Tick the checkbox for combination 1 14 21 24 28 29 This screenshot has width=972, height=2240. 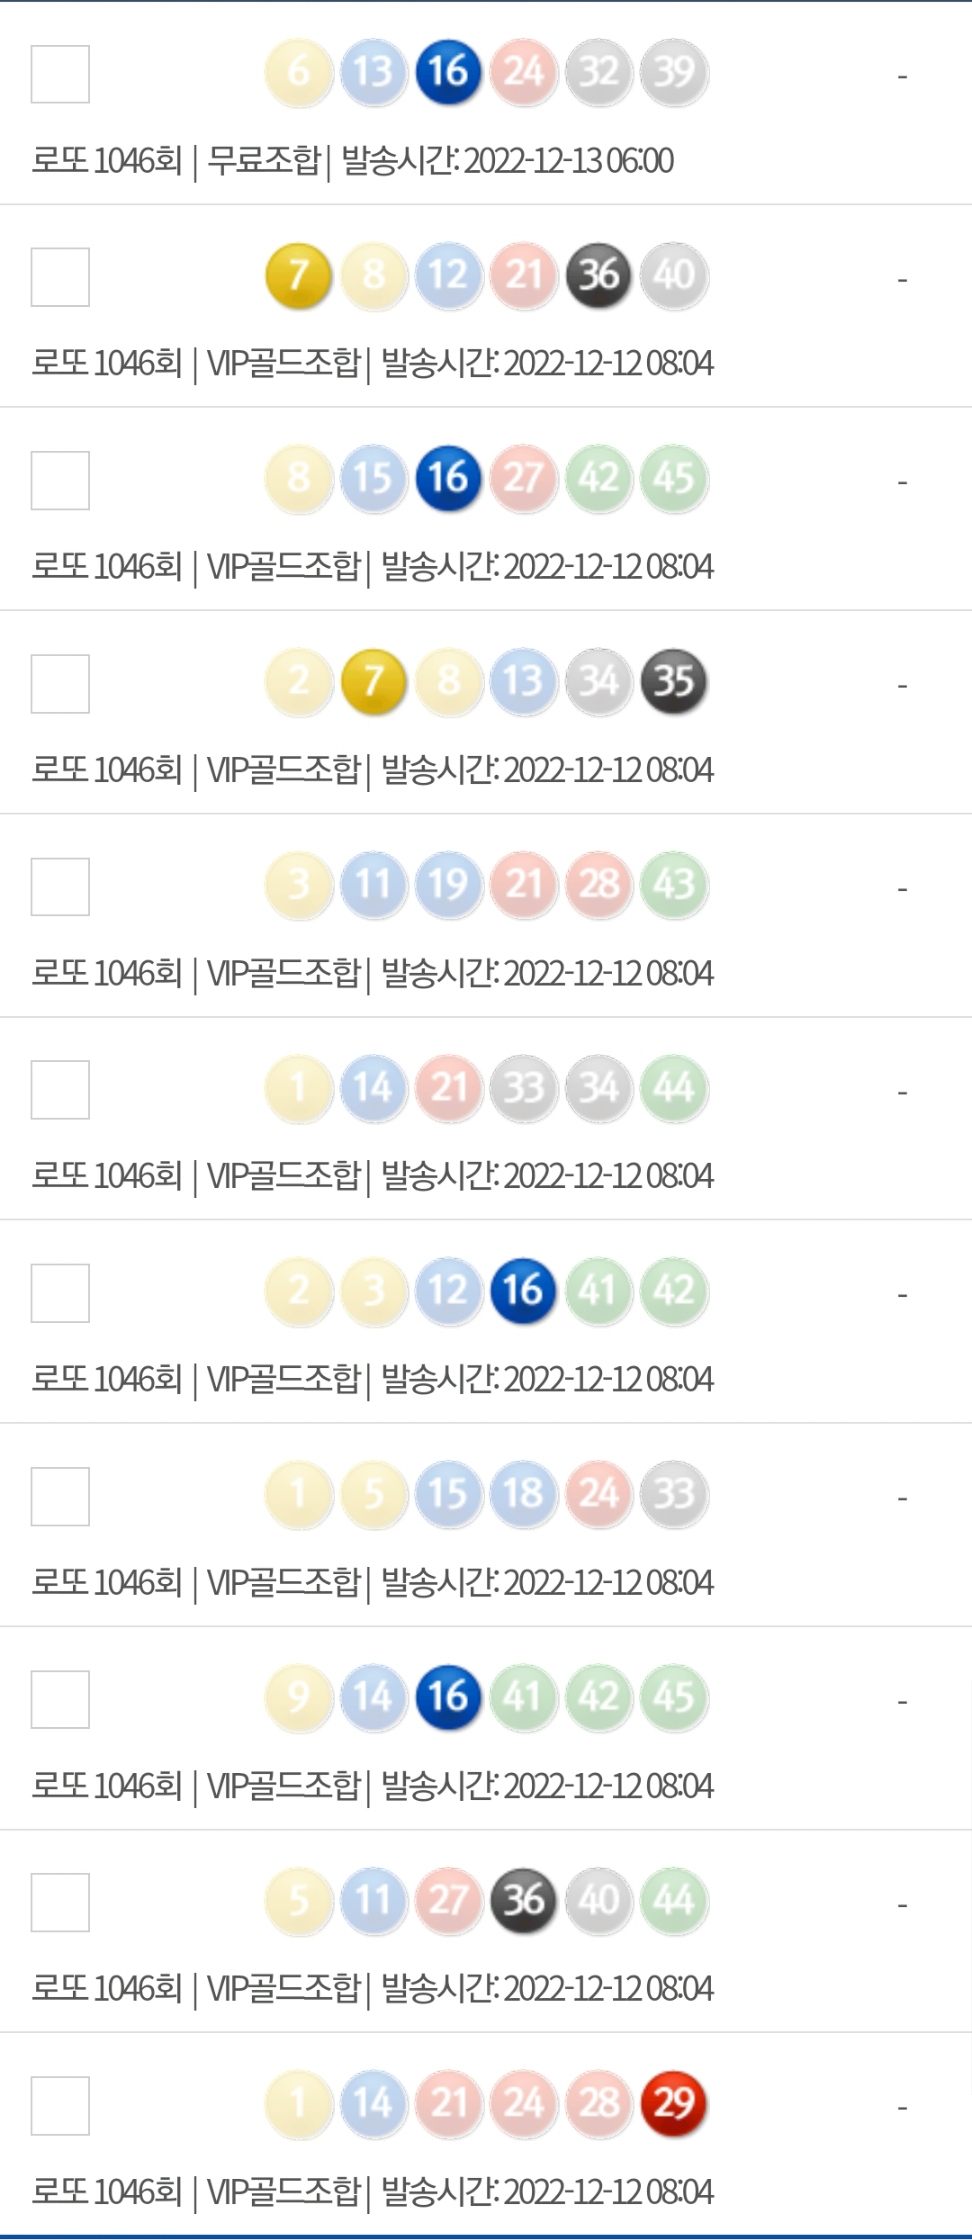60,2105
